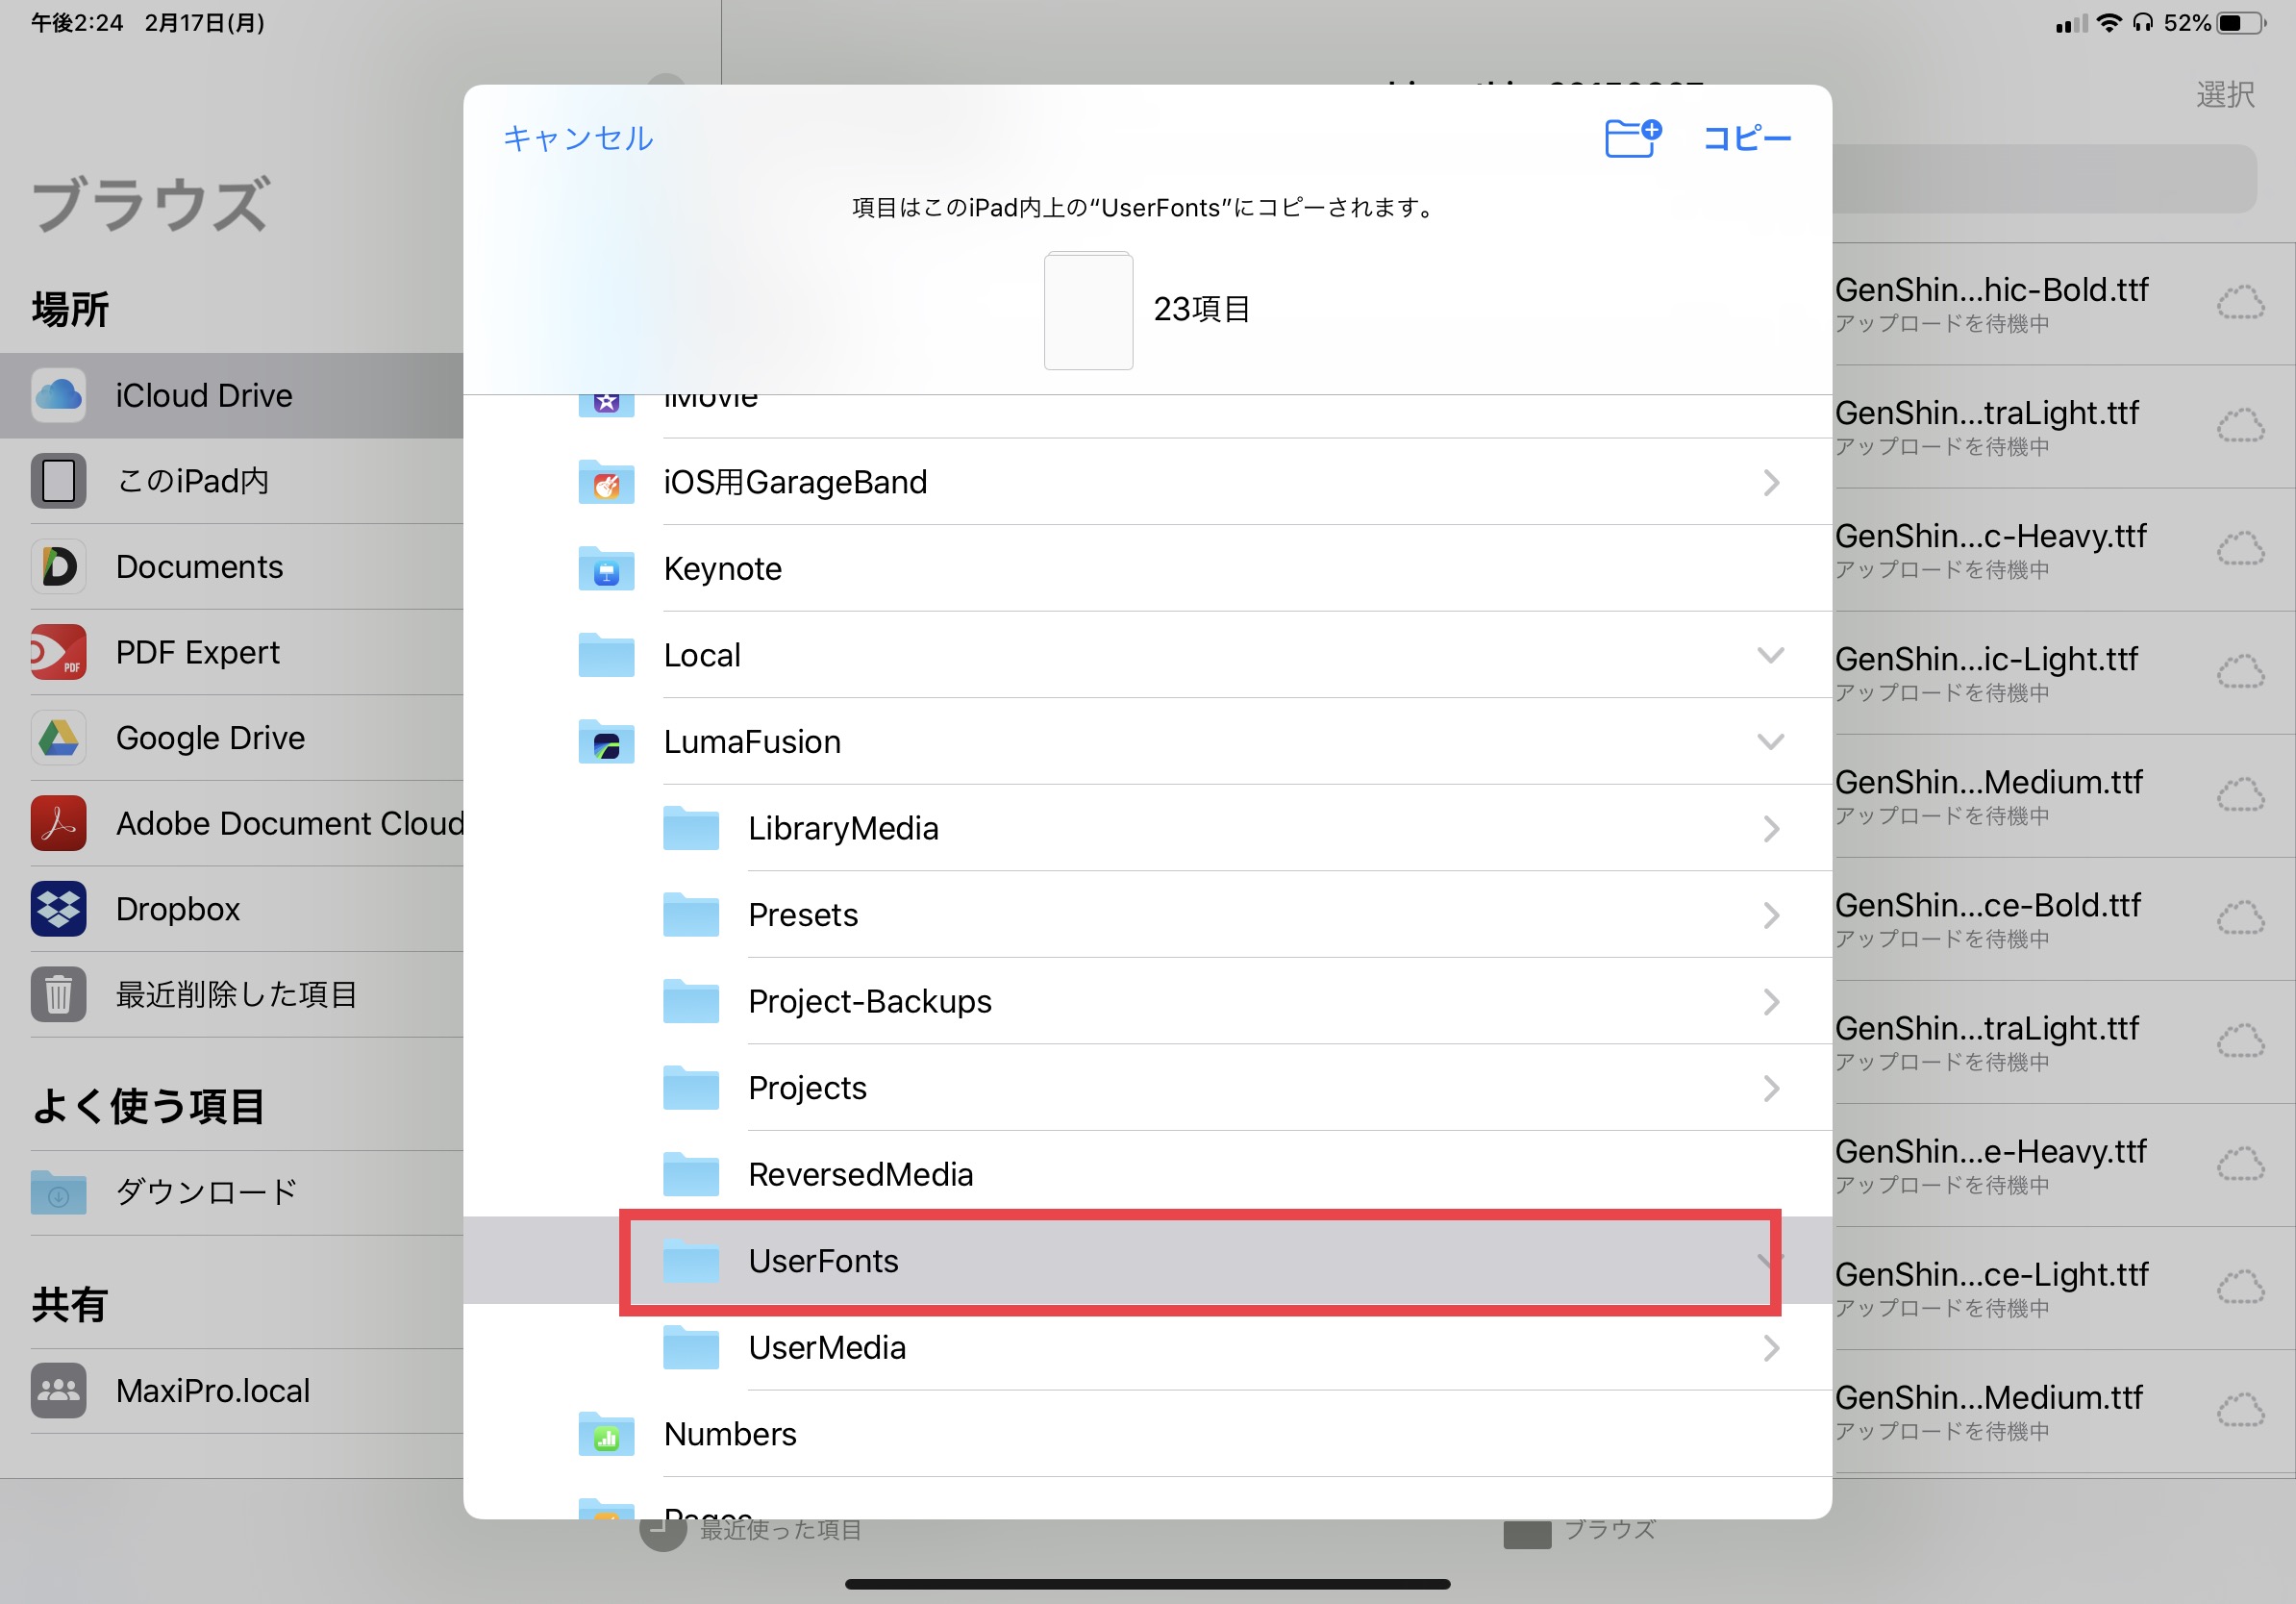The width and height of the screenshot is (2296, 1604).
Task: Tap the new folder icon
Action: pos(1632,138)
